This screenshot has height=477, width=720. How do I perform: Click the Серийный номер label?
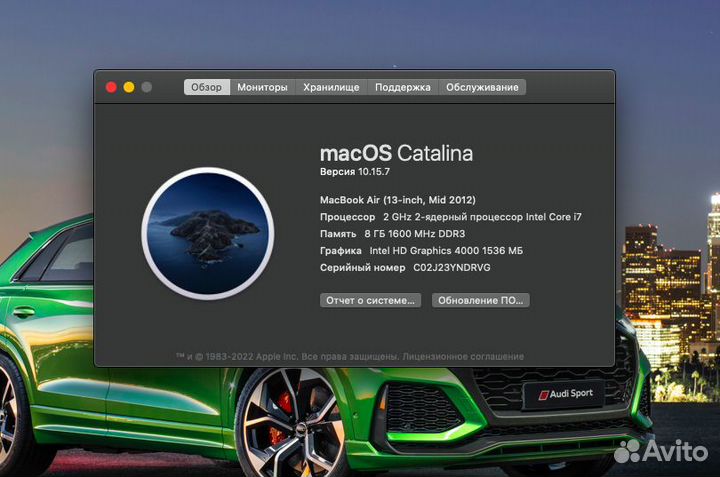(363, 268)
